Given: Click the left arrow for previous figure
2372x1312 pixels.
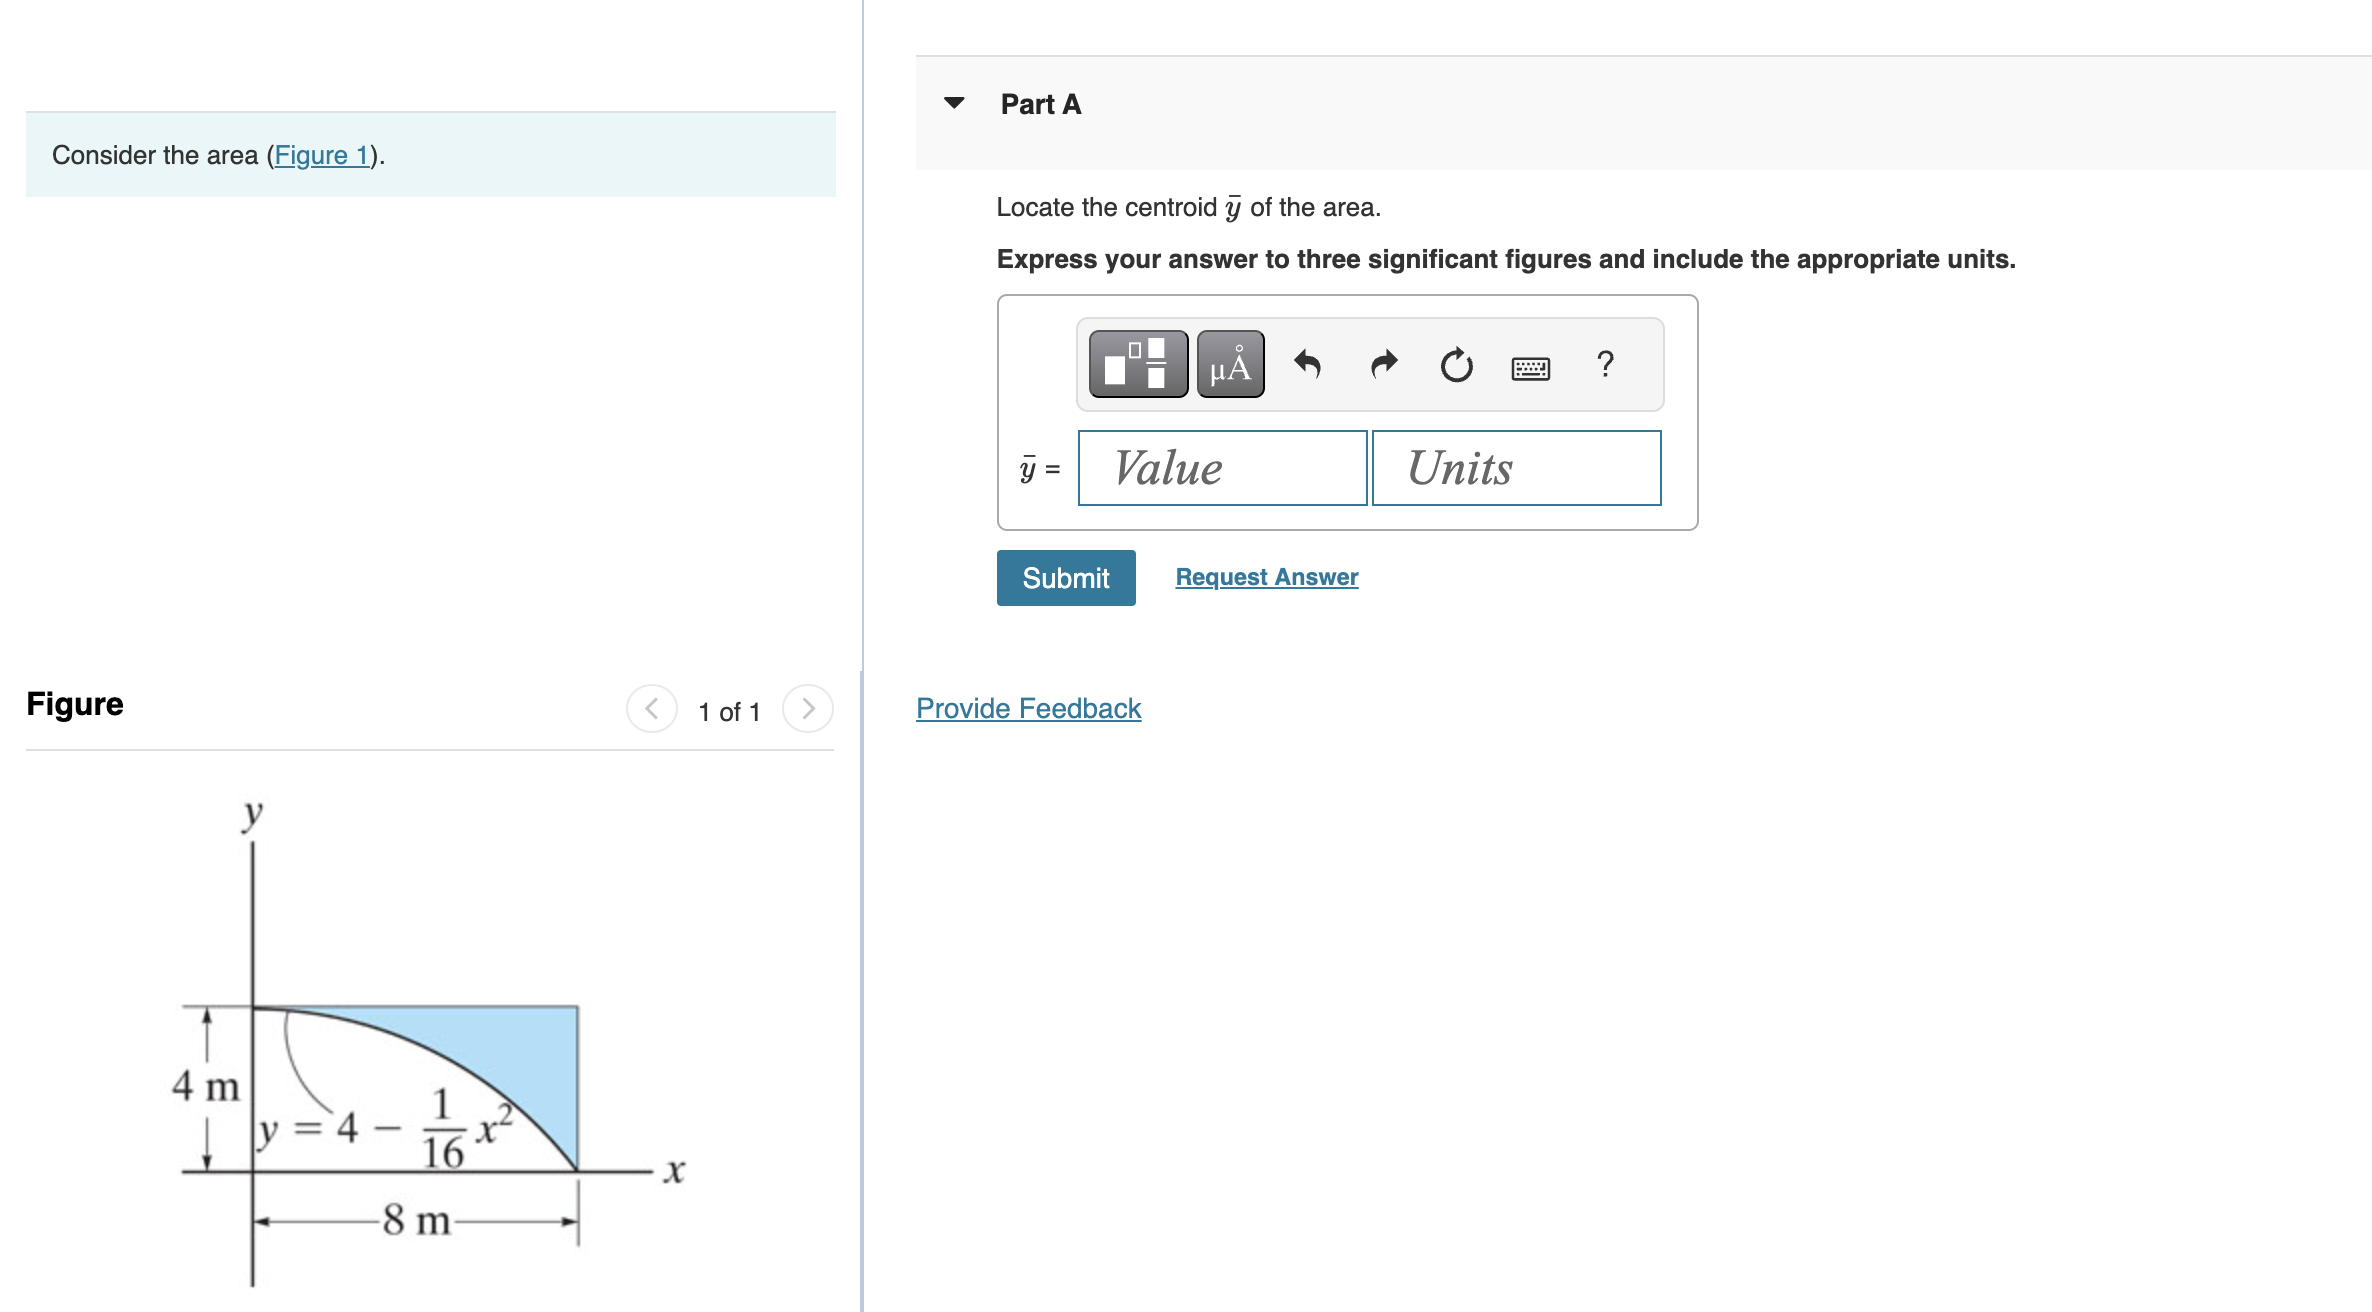Looking at the screenshot, I should coord(651,708).
